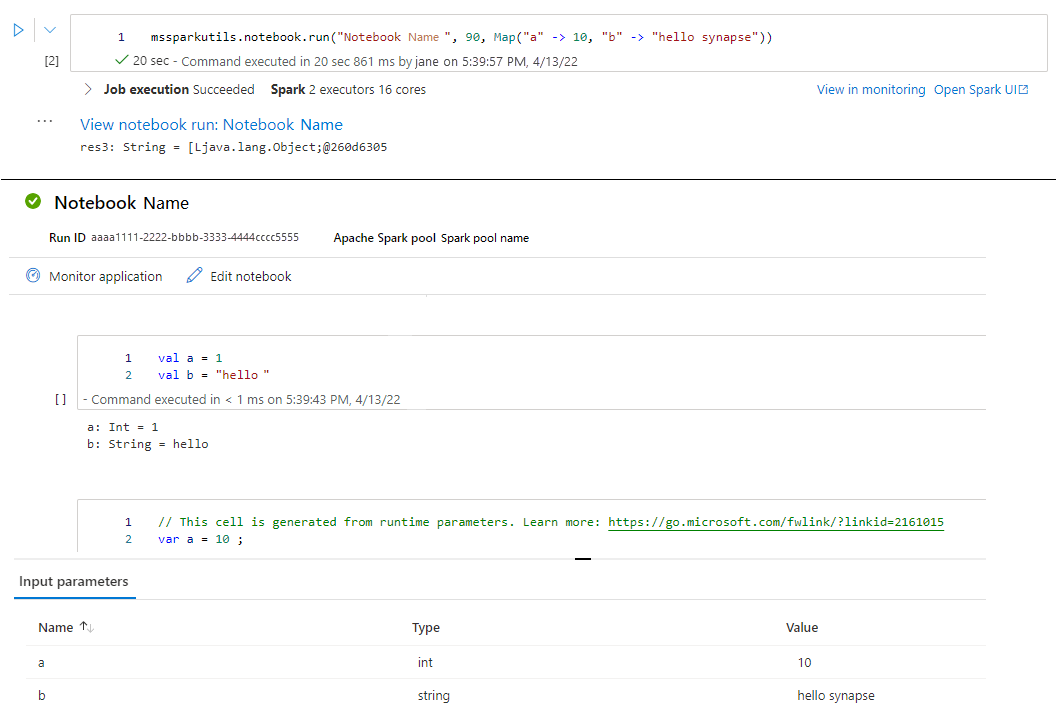
Task: Click the Edit notebook pencil icon
Action: [x=194, y=276]
